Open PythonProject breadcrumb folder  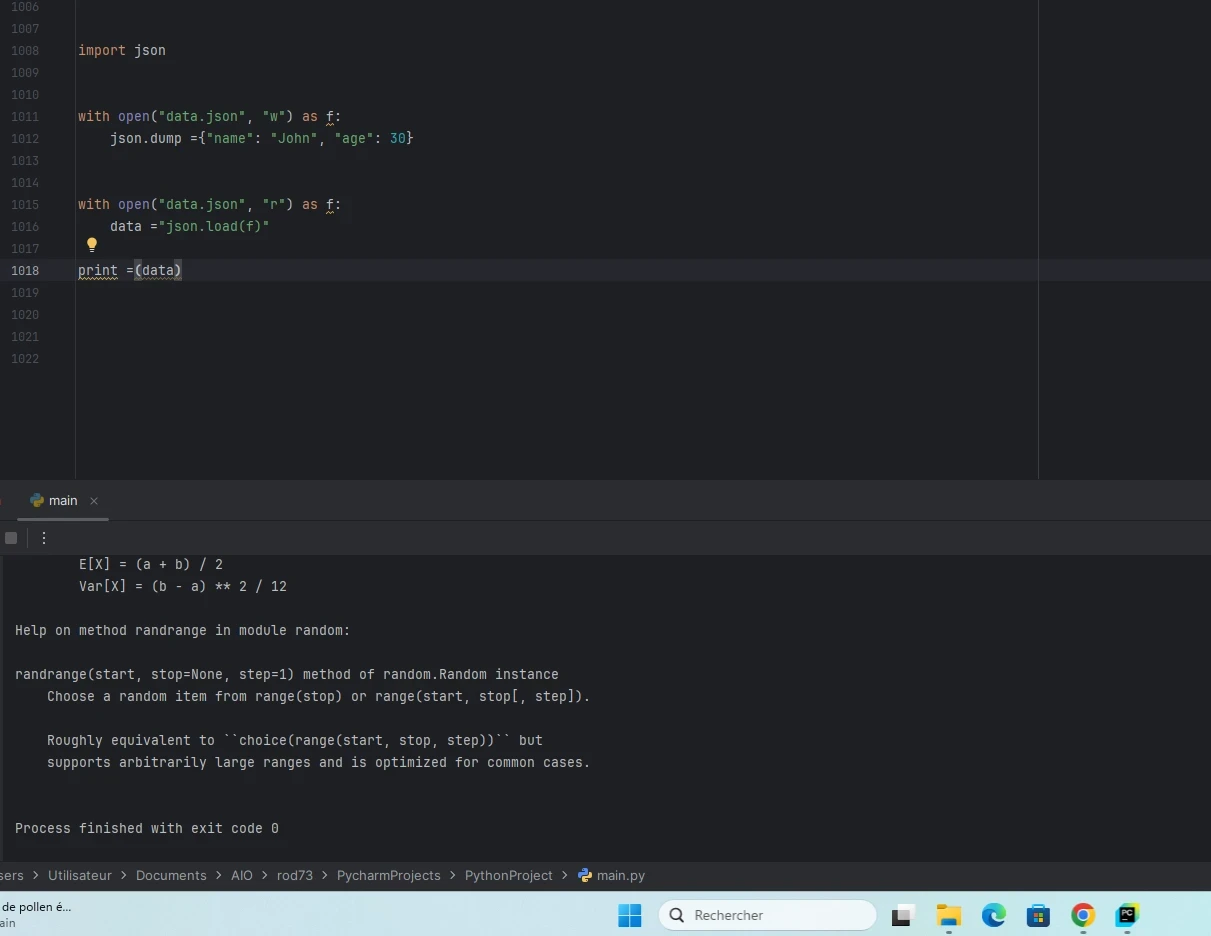508,875
